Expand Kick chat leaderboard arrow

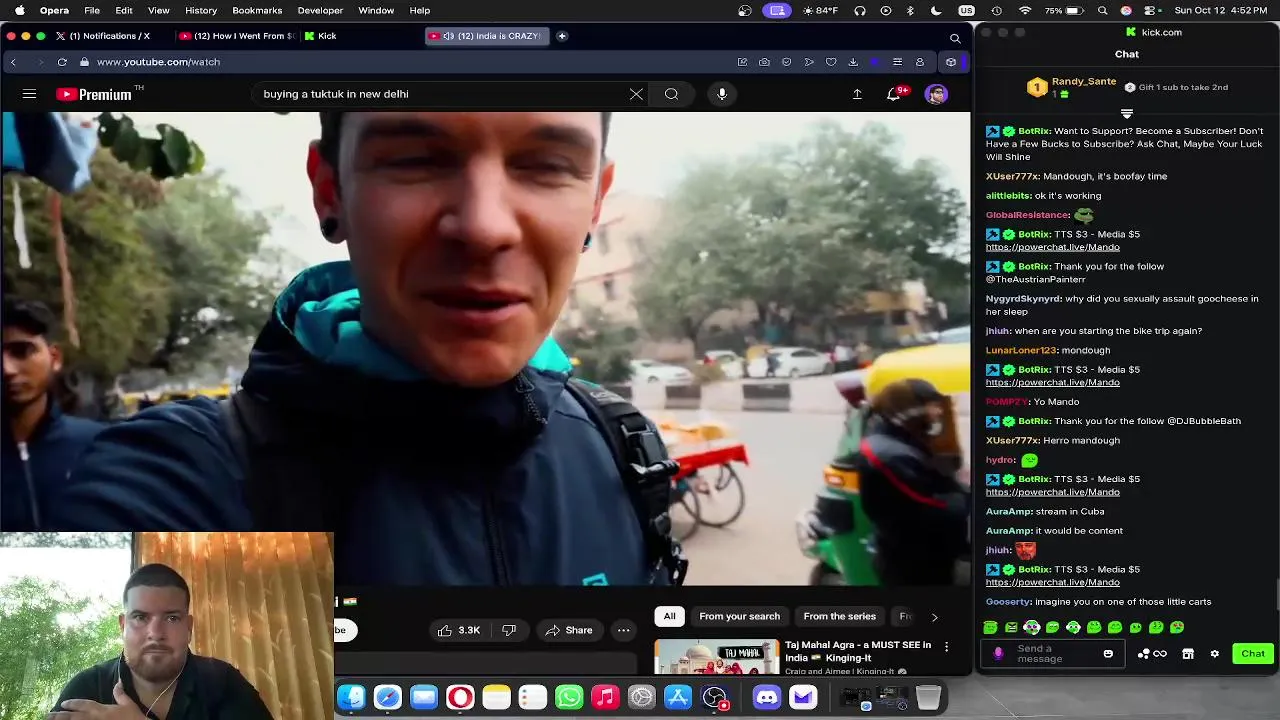point(1127,114)
